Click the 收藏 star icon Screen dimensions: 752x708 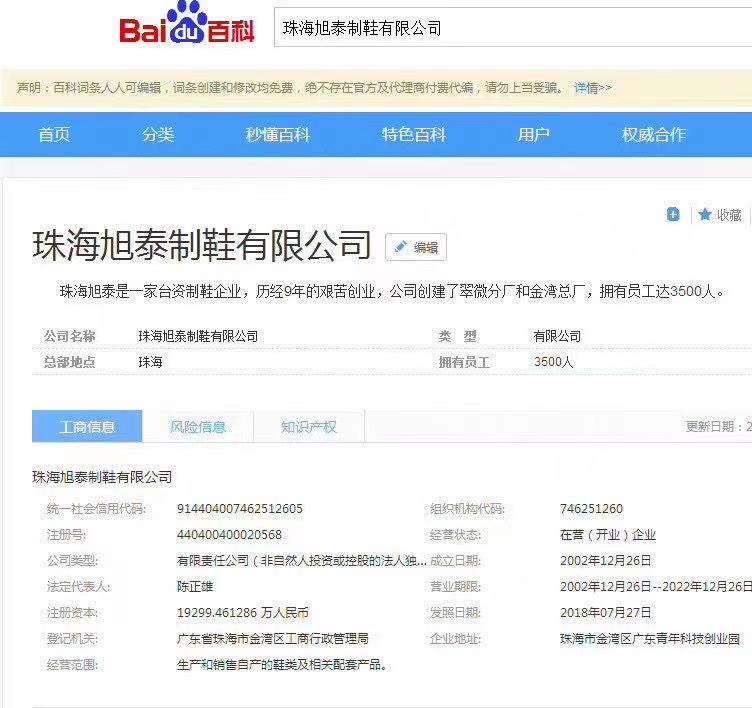click(x=705, y=214)
